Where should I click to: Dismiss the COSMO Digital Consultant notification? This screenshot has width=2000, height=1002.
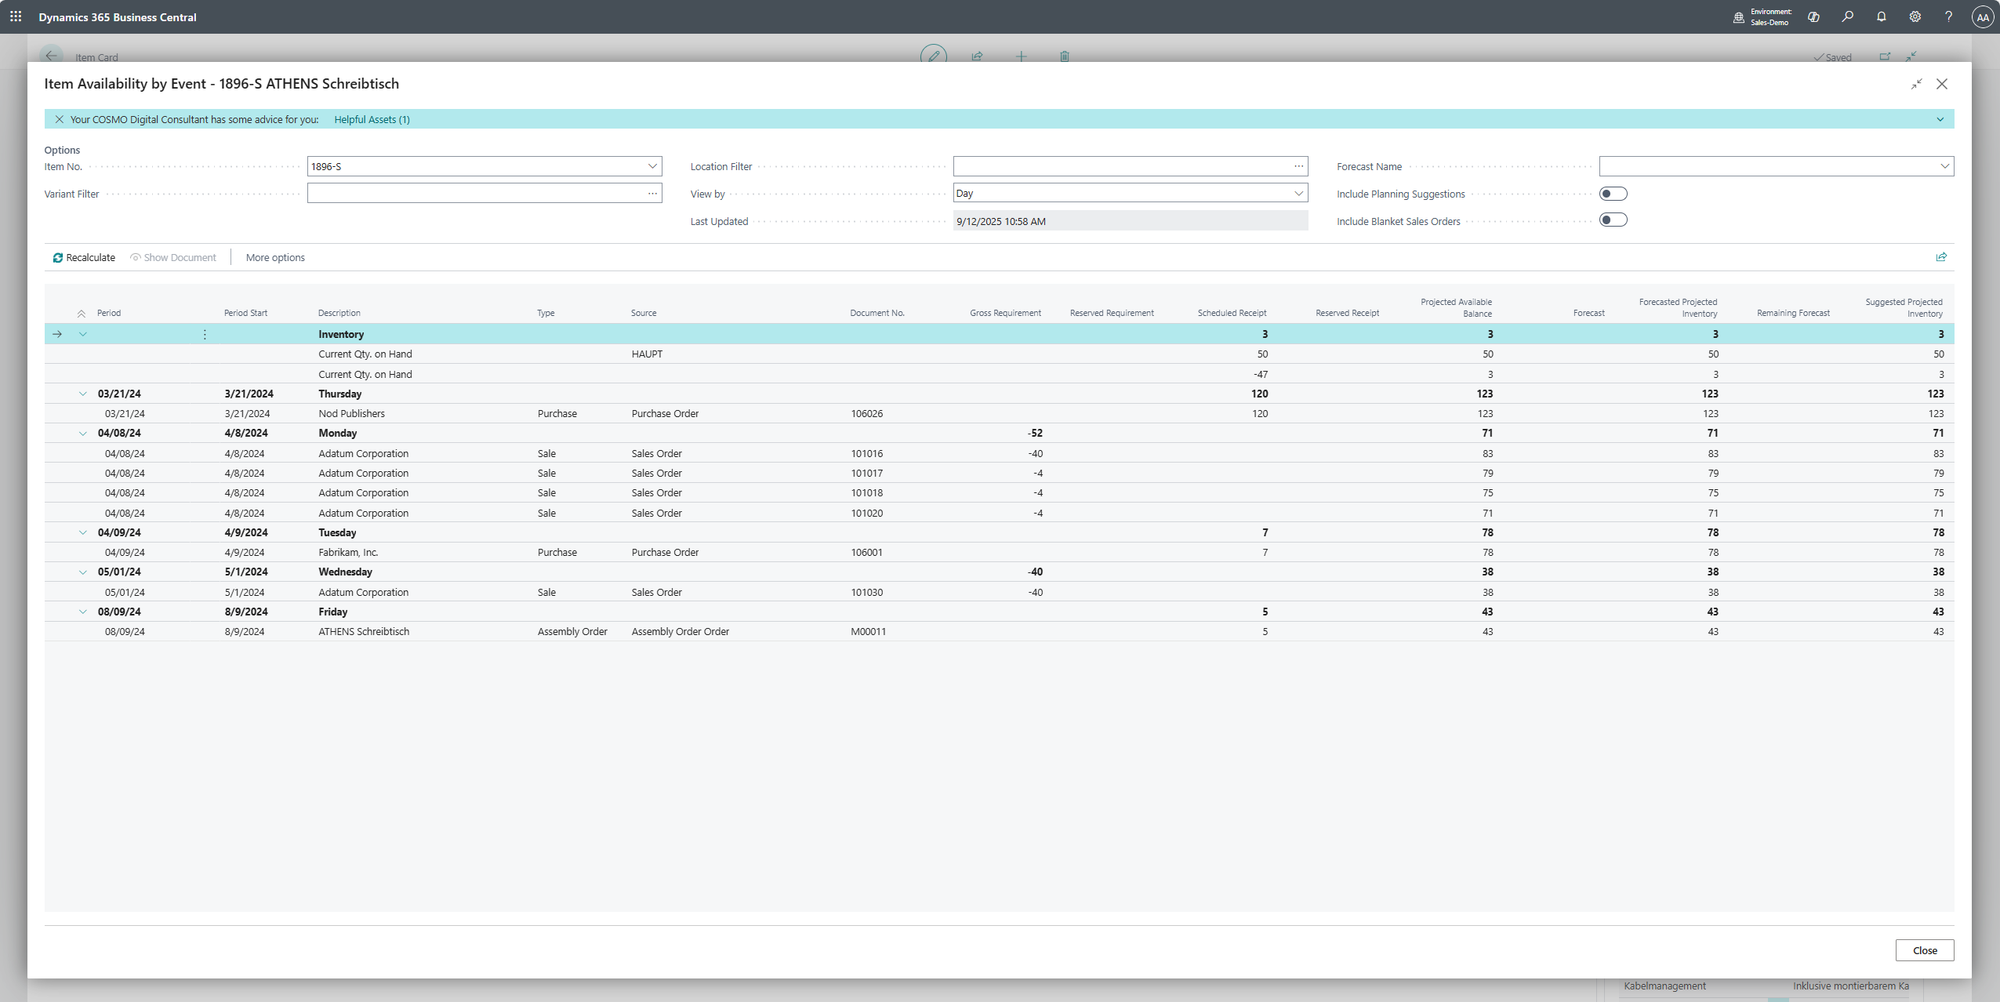(x=59, y=119)
